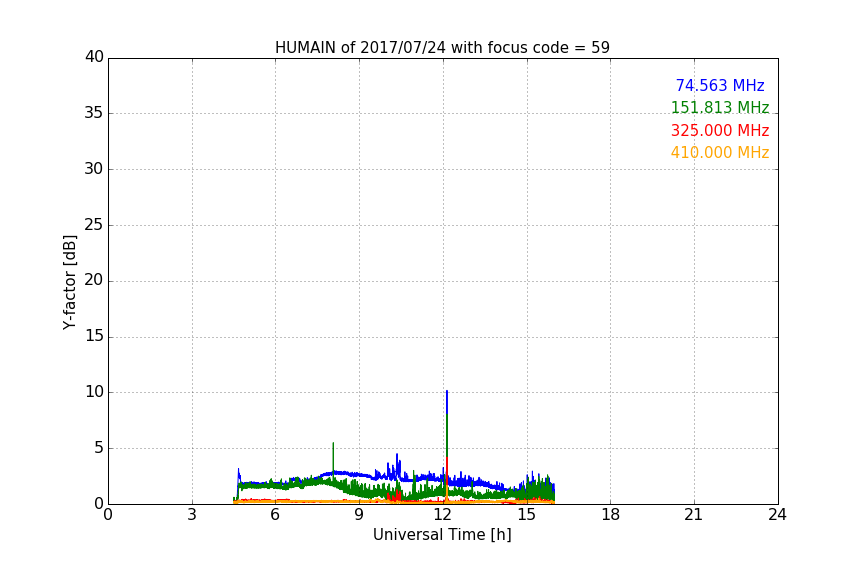
Task: Click the plot title "HUMAIN of 2017/07/24 with focus code = 59"
Action: (442, 48)
